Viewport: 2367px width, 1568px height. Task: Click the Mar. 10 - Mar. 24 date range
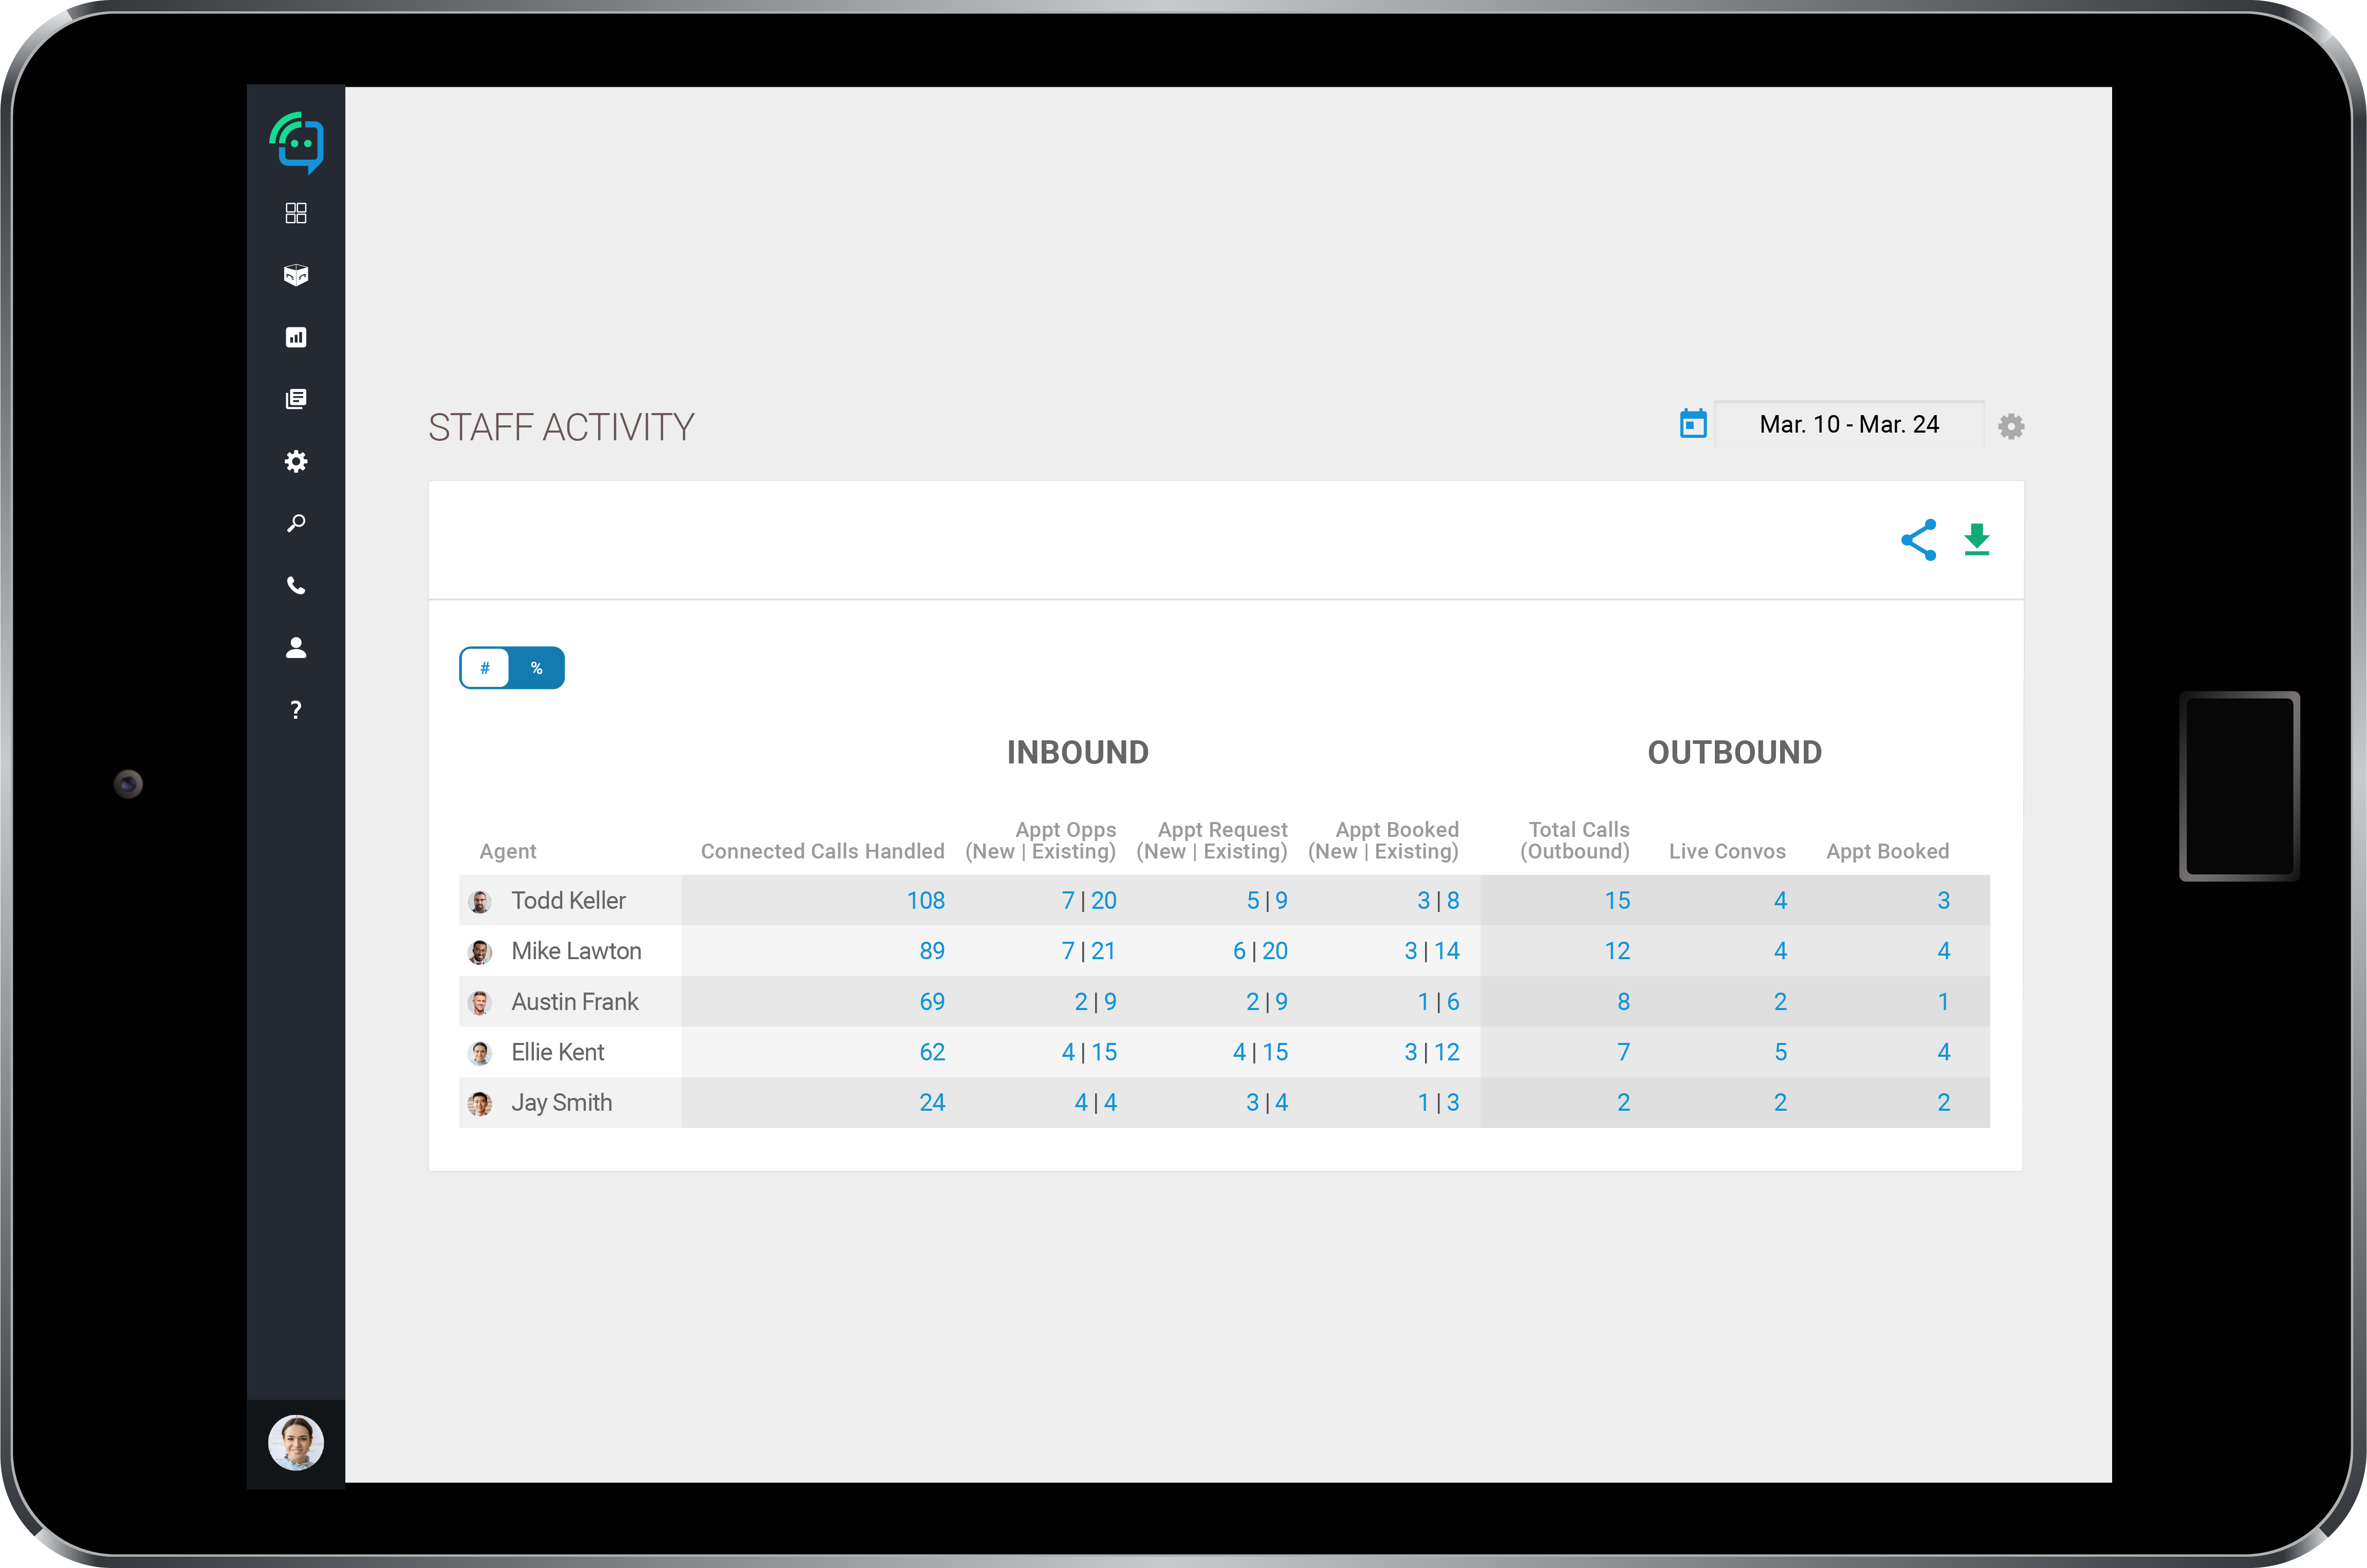pos(1848,425)
